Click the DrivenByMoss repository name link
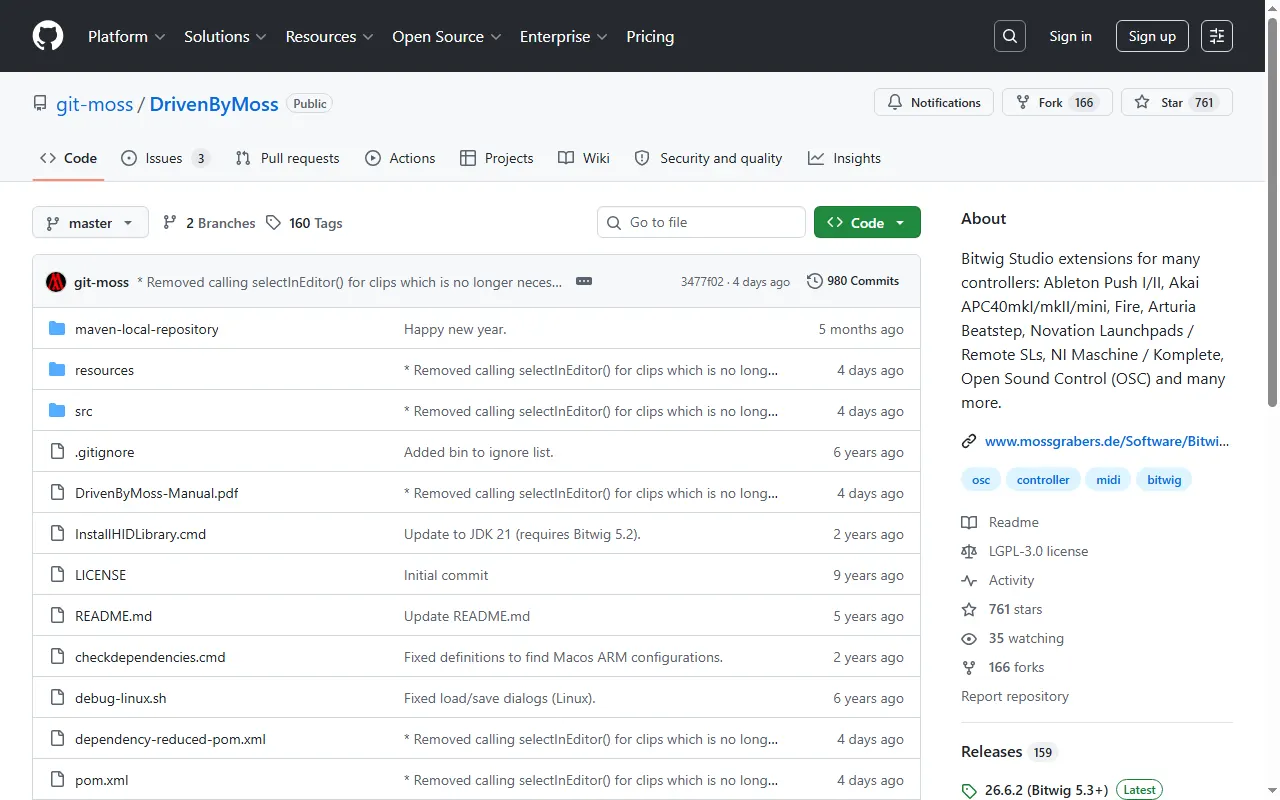The height and width of the screenshot is (800, 1280). pos(214,104)
